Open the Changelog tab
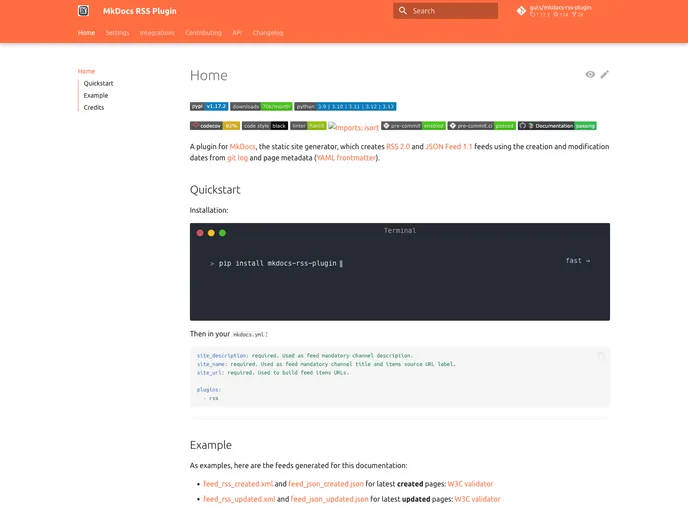This screenshot has height=512, width=688. coord(268,33)
